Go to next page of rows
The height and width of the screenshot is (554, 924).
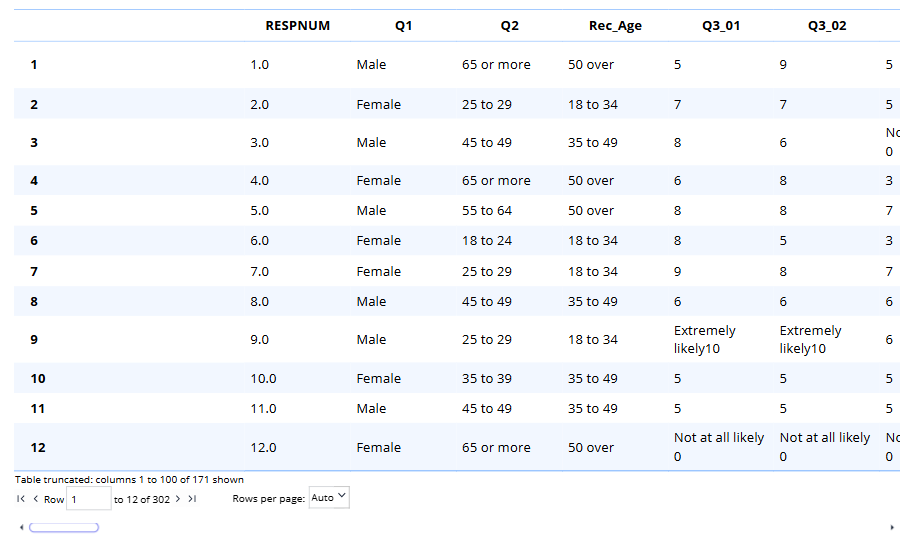[178, 498]
